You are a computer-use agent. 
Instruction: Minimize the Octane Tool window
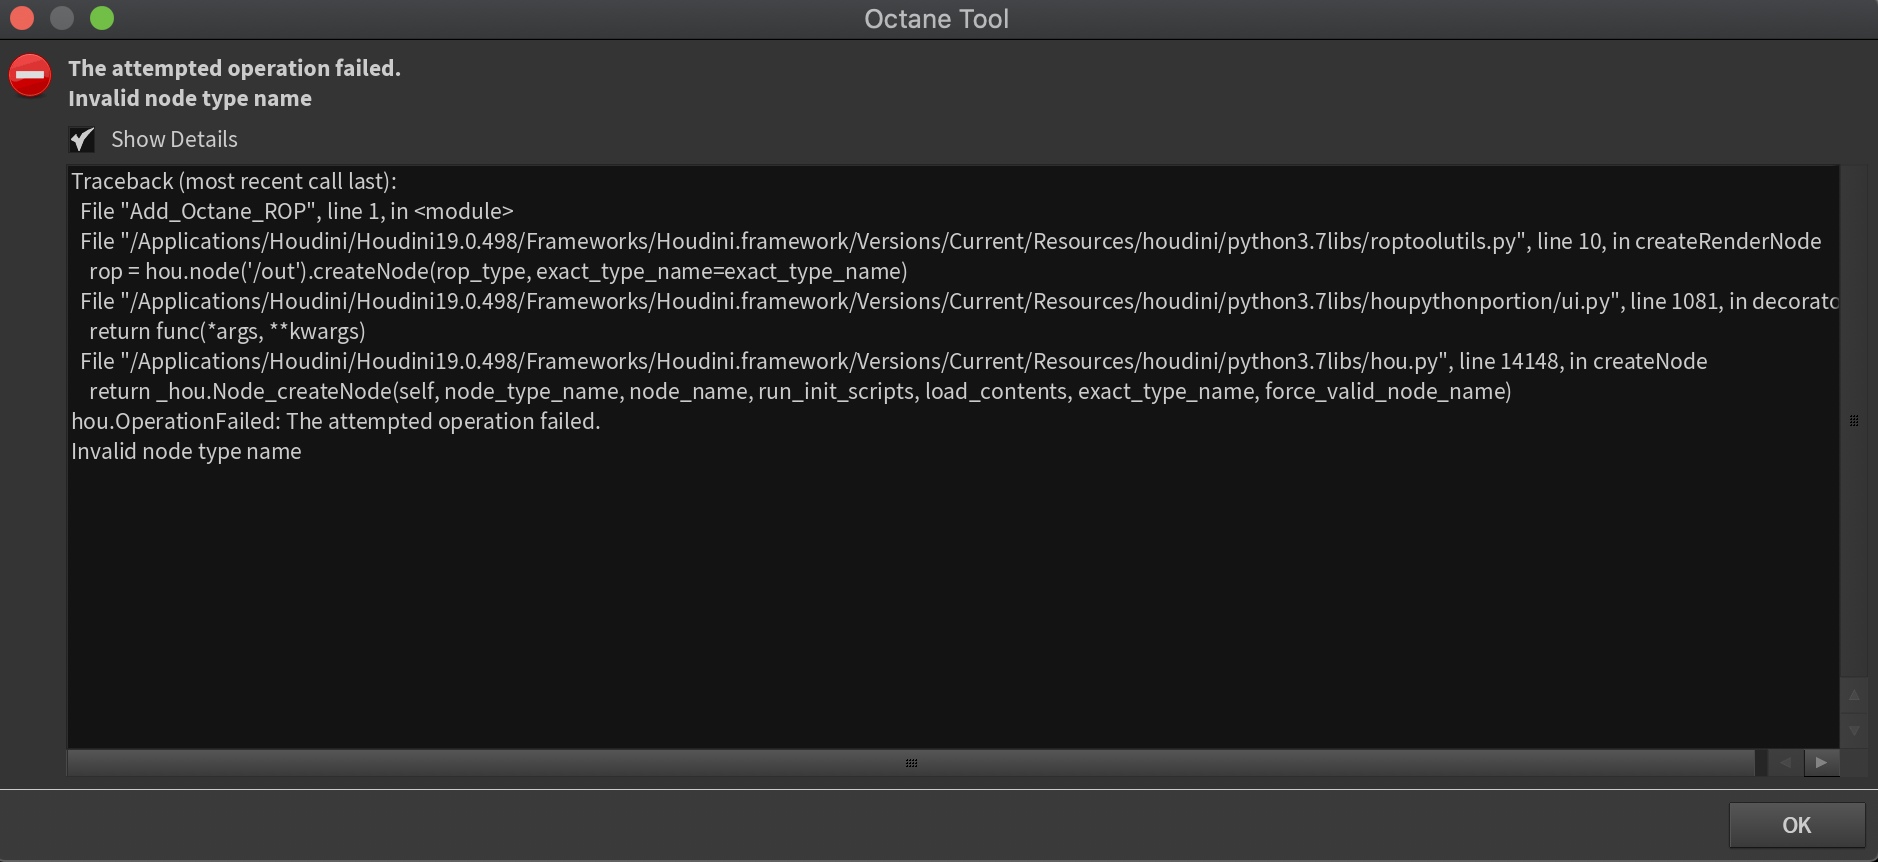(x=62, y=18)
